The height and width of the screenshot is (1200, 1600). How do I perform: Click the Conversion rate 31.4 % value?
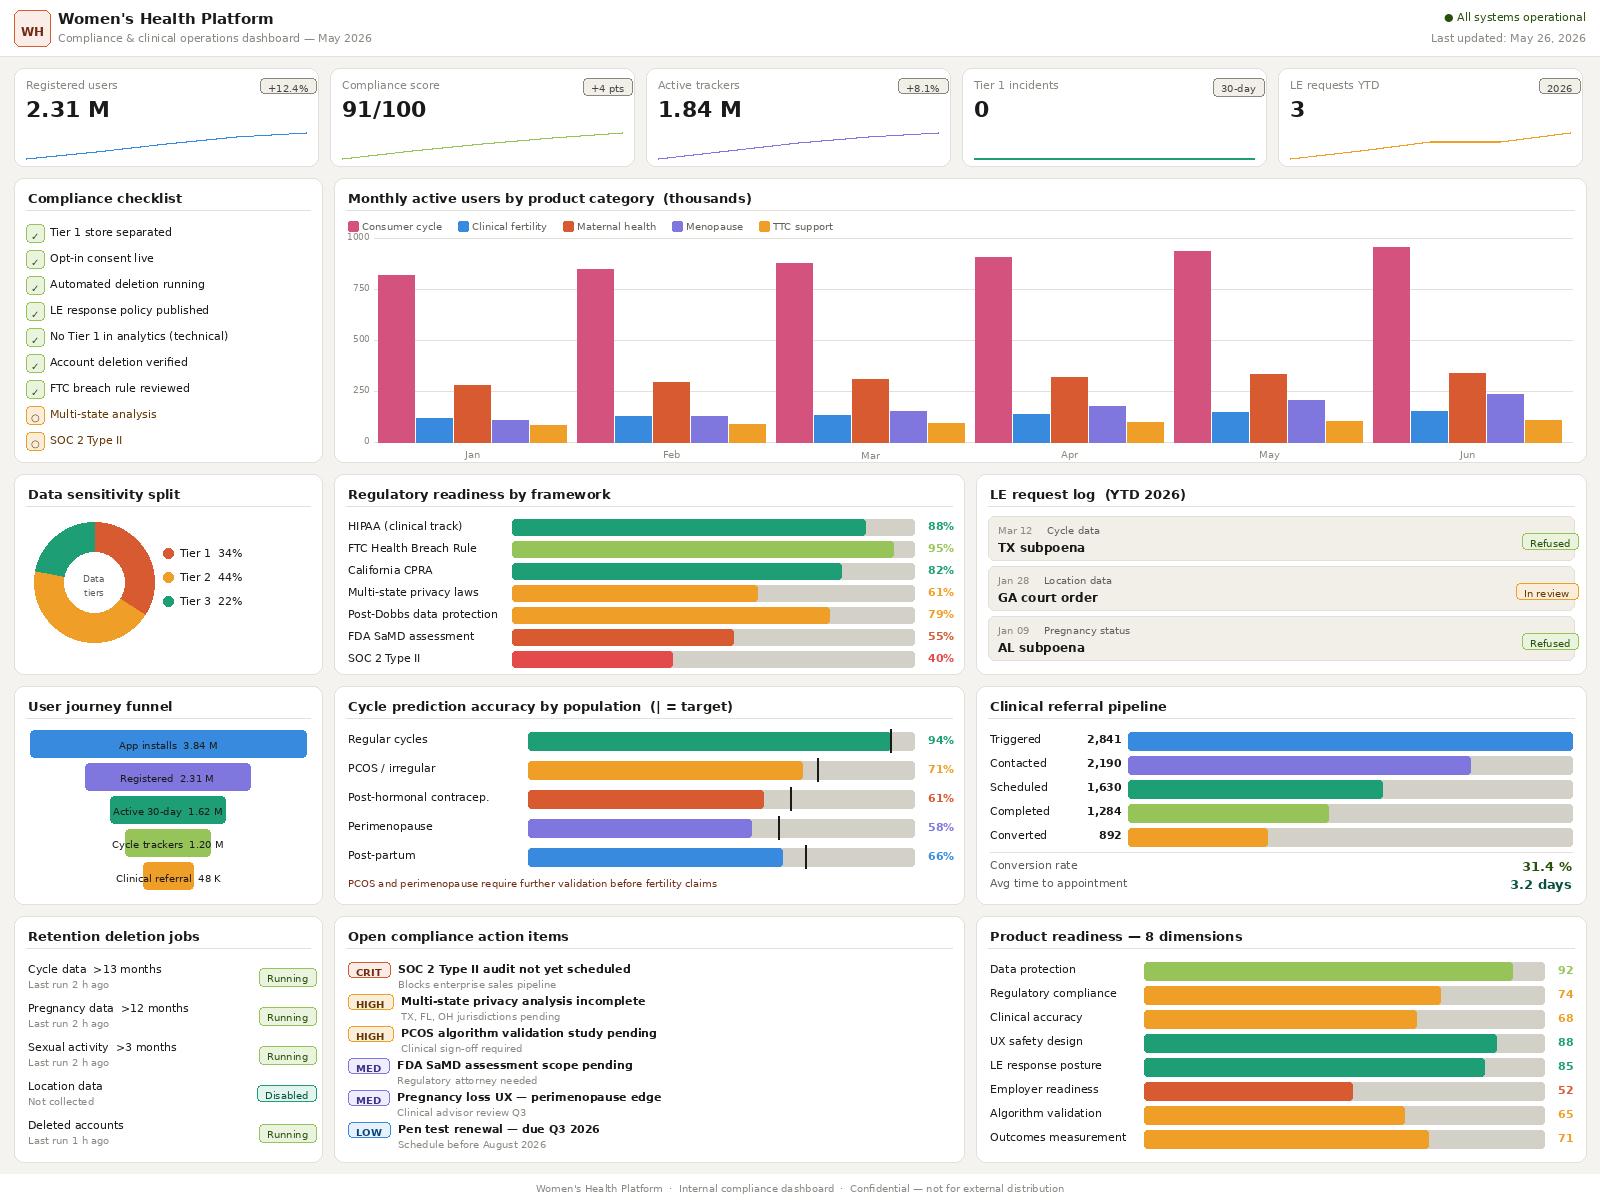coord(1546,867)
